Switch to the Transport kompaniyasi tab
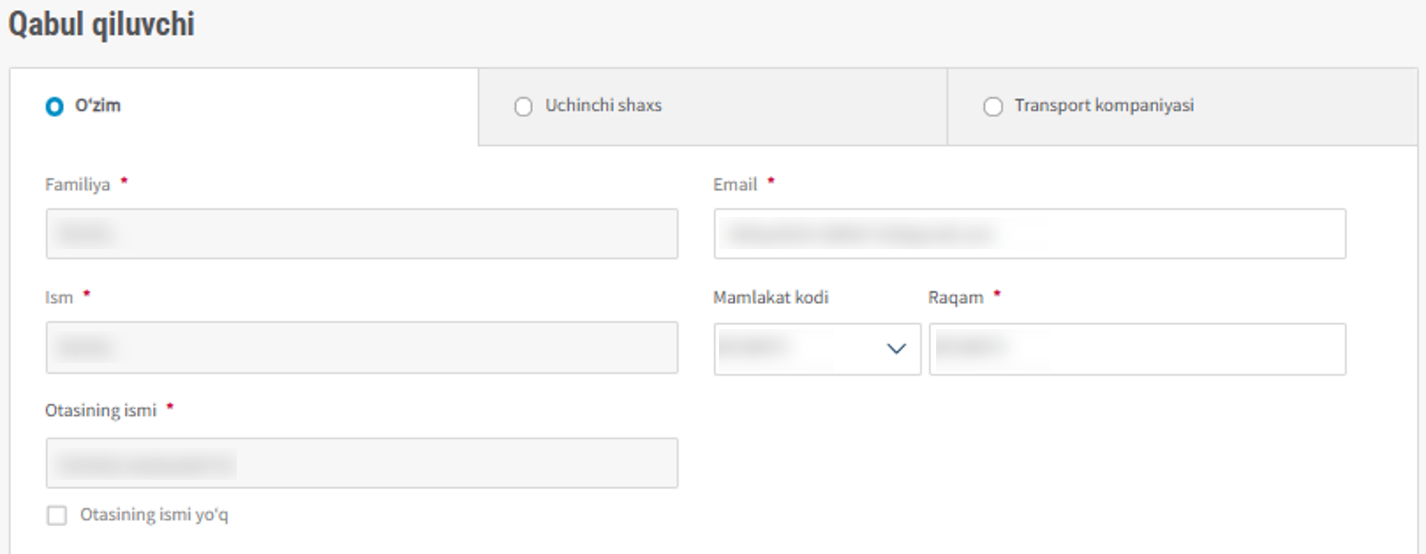 1182,107
